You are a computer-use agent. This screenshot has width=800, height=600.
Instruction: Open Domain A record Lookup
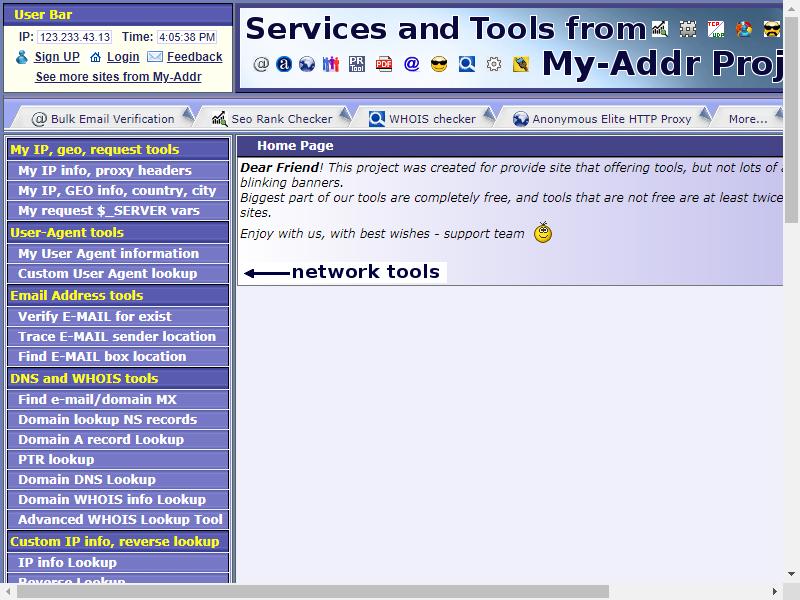pos(118,439)
